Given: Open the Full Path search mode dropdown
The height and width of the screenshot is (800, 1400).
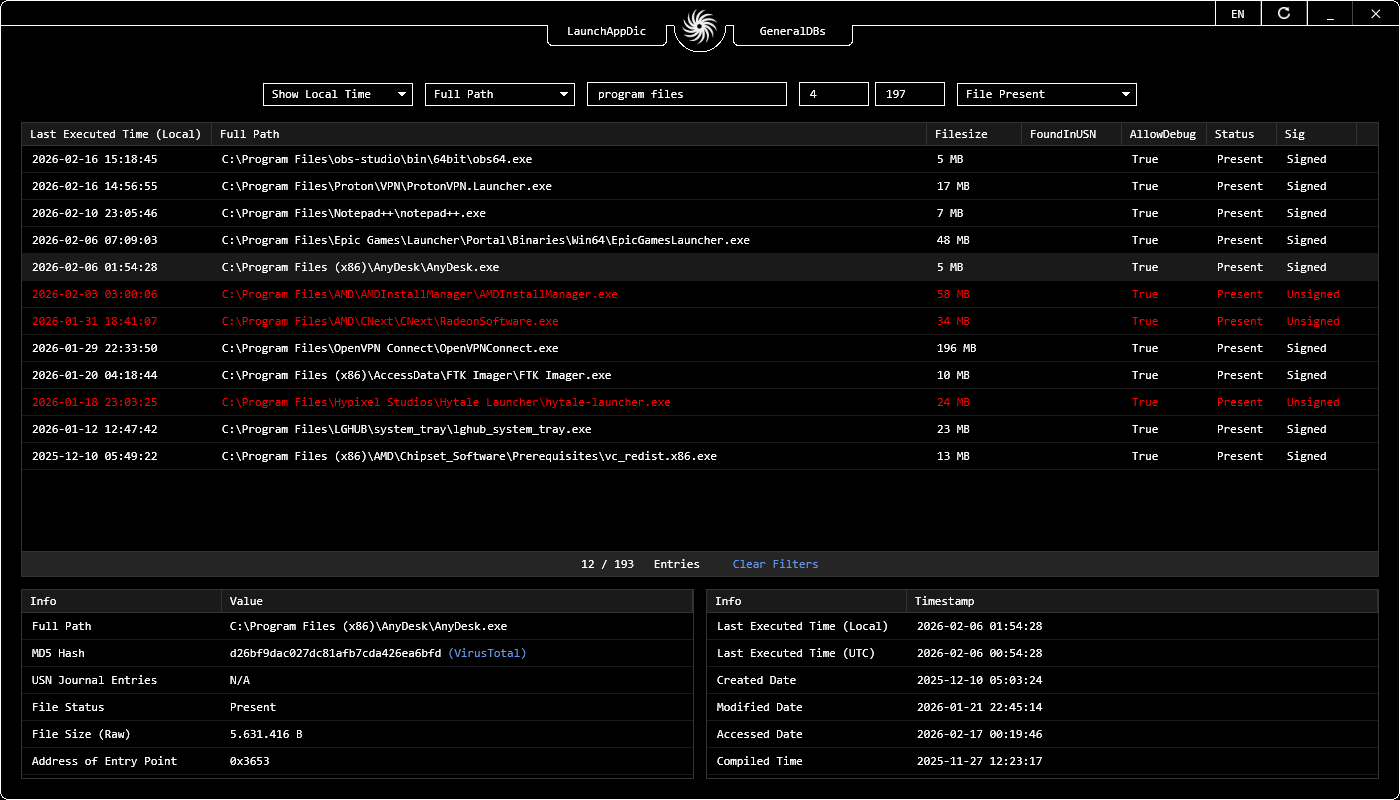Looking at the screenshot, I should (499, 93).
